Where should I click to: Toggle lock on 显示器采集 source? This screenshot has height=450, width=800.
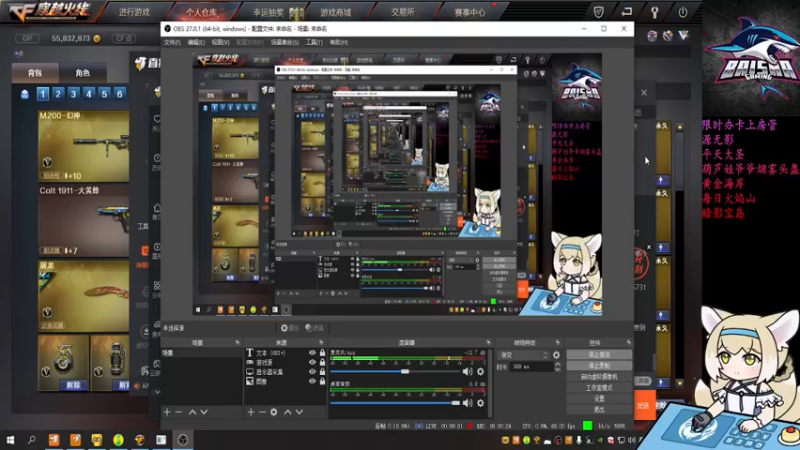click(x=322, y=372)
